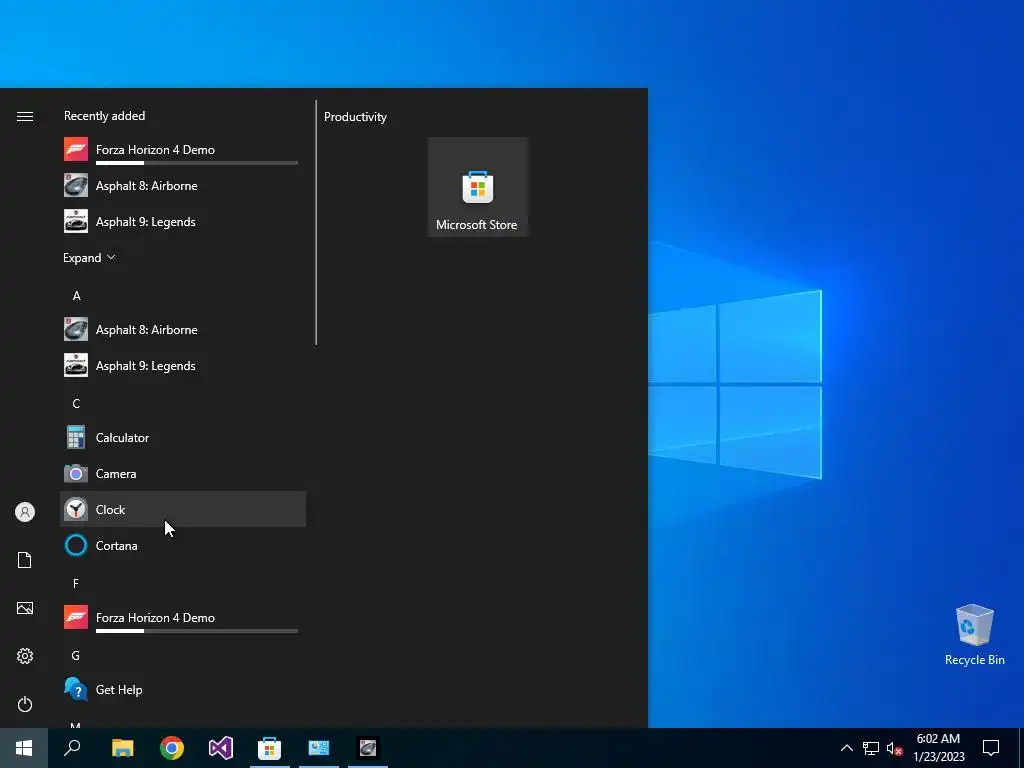Expand the Recently added list
The height and width of the screenshot is (768, 1024).
(89, 258)
